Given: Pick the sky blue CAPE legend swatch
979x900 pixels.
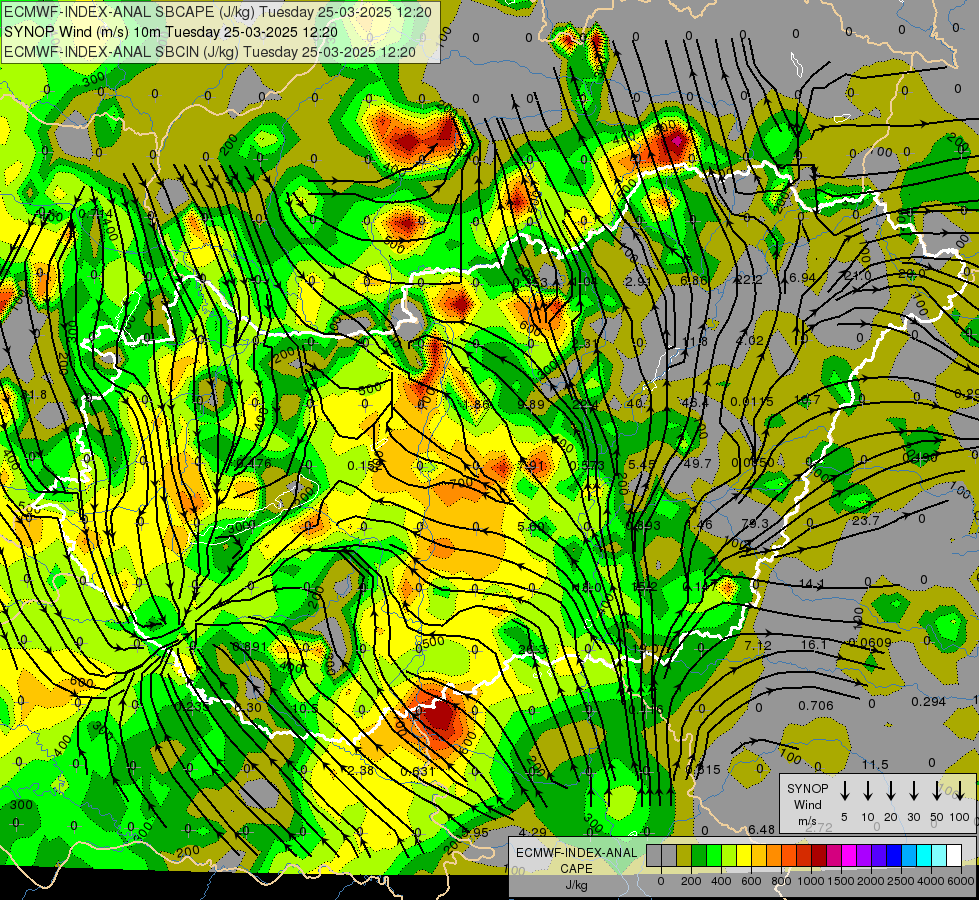Looking at the screenshot, I should coord(909,855).
